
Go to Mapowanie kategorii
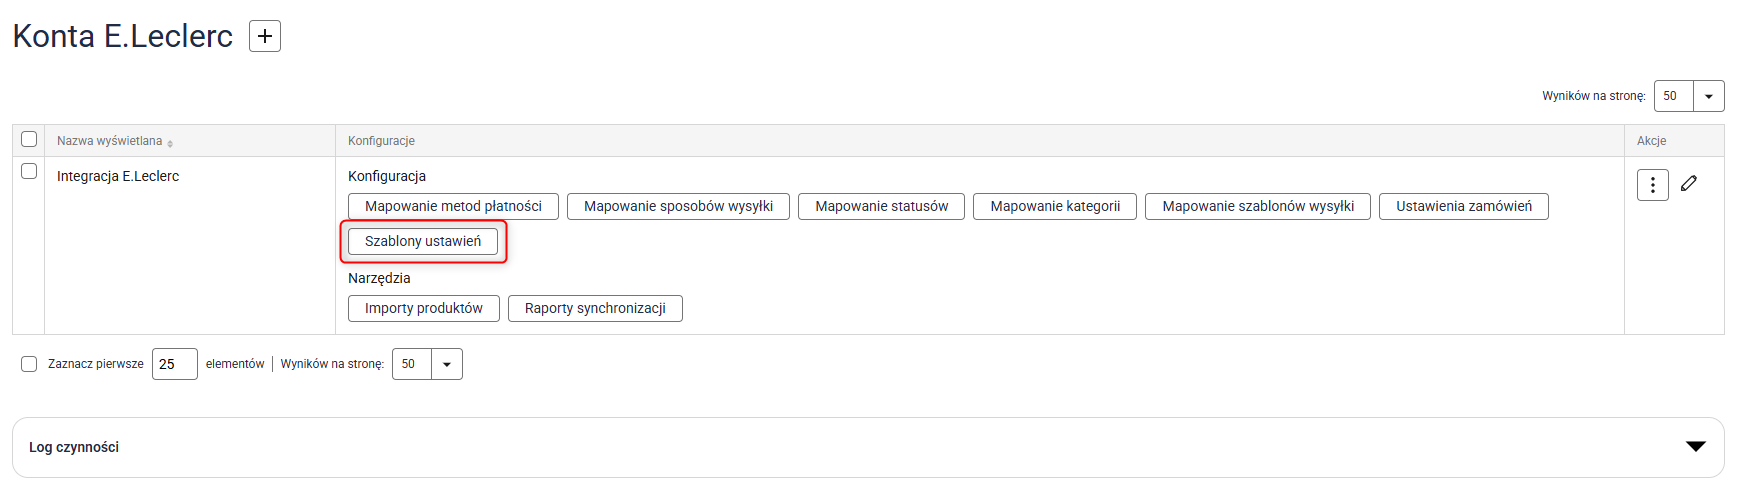tap(1055, 206)
